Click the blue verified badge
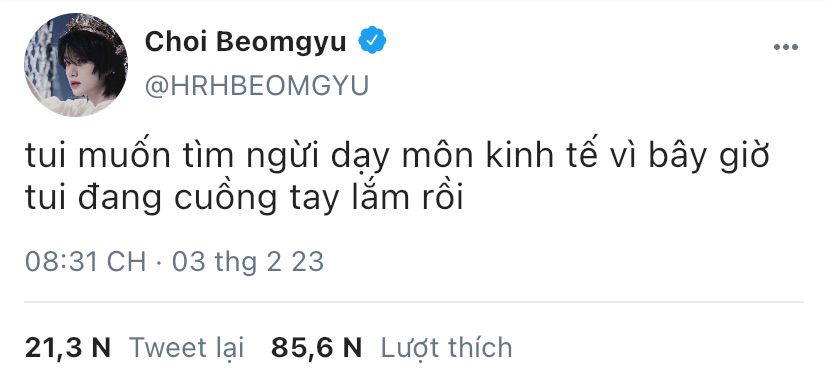This screenshot has height=386, width=828. point(372,41)
